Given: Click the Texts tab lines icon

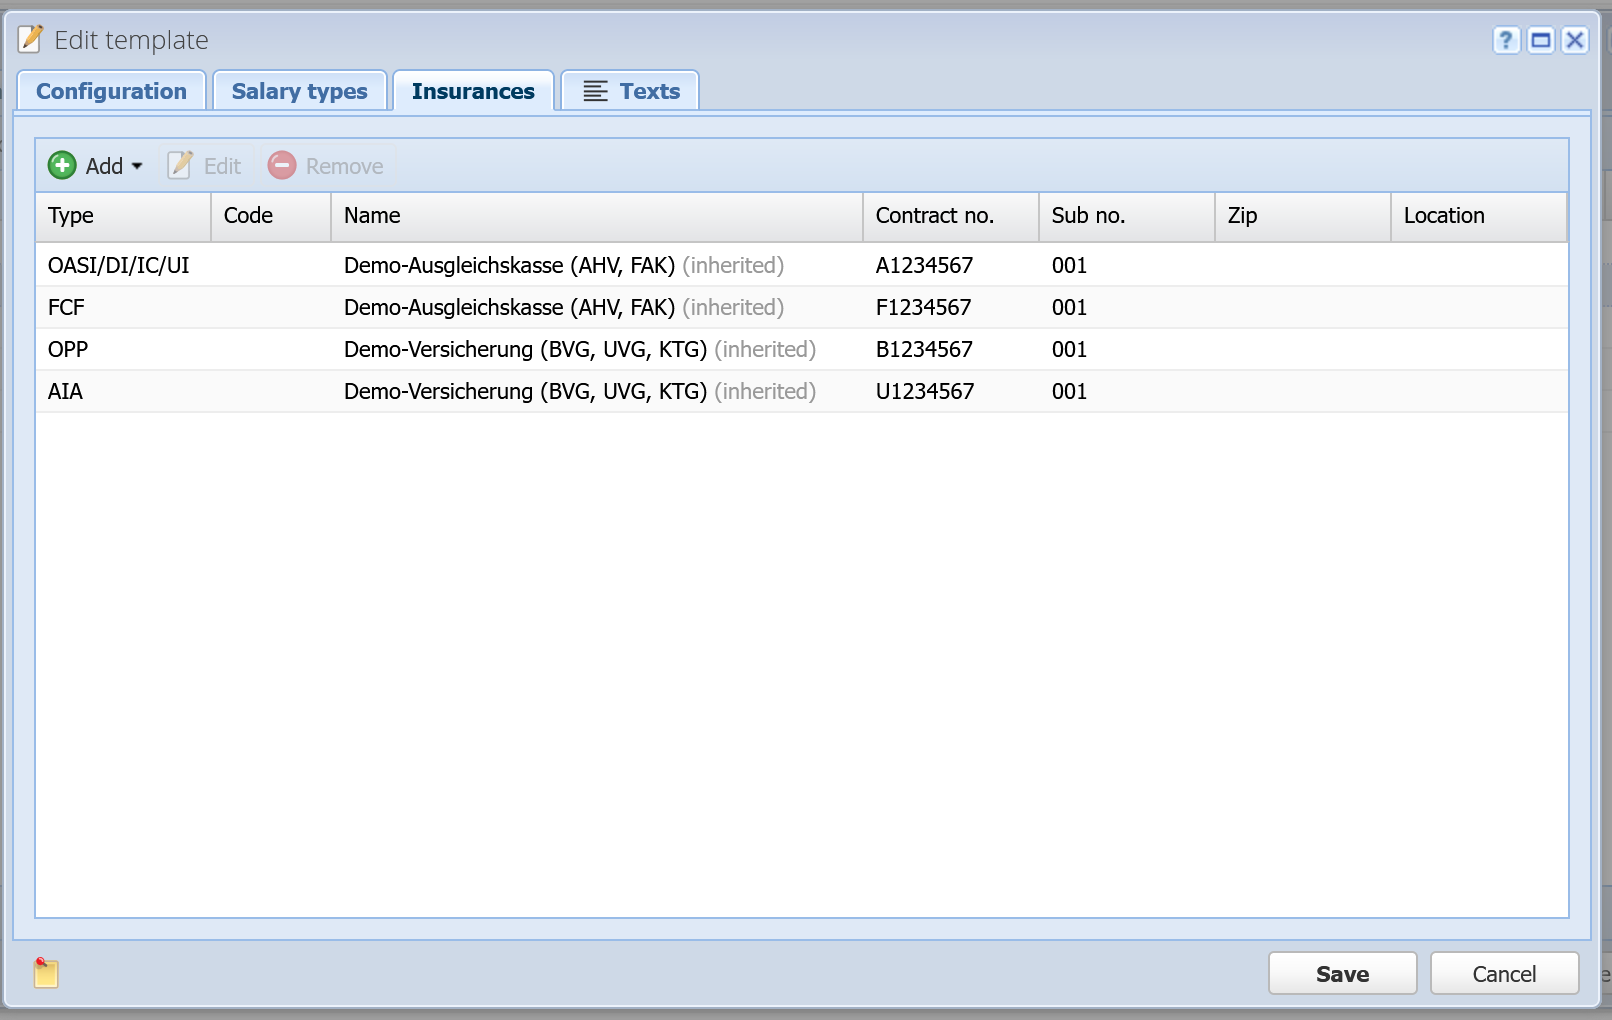Looking at the screenshot, I should pos(596,91).
